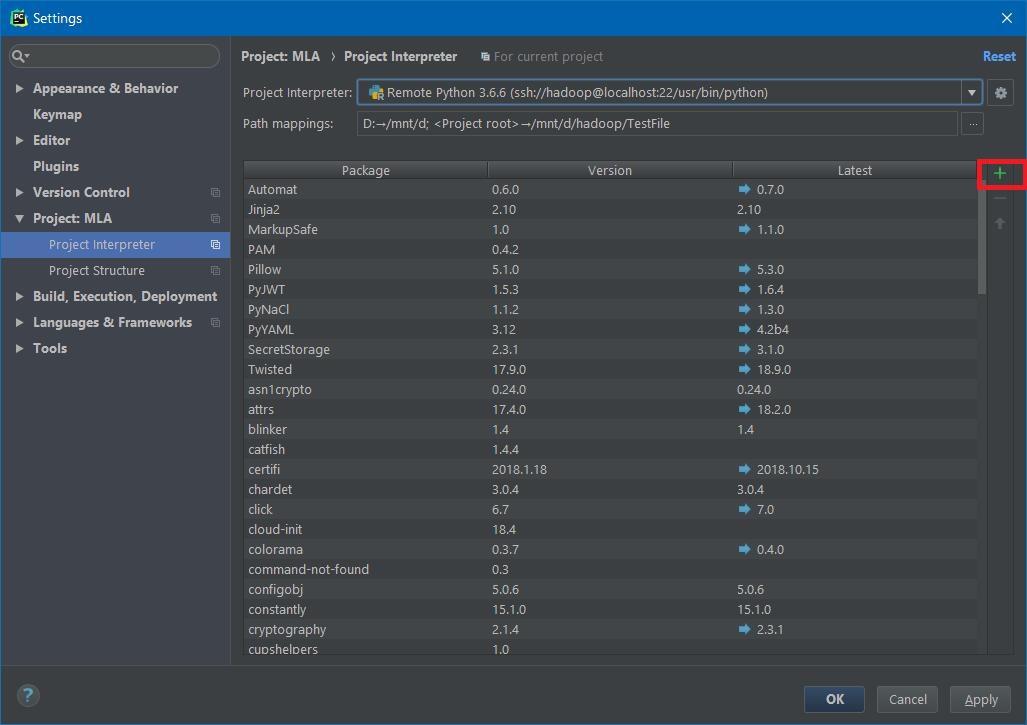Click upgrade arrow in Pillow row
Image resolution: width=1027 pixels, height=725 pixels.
[x=744, y=269]
